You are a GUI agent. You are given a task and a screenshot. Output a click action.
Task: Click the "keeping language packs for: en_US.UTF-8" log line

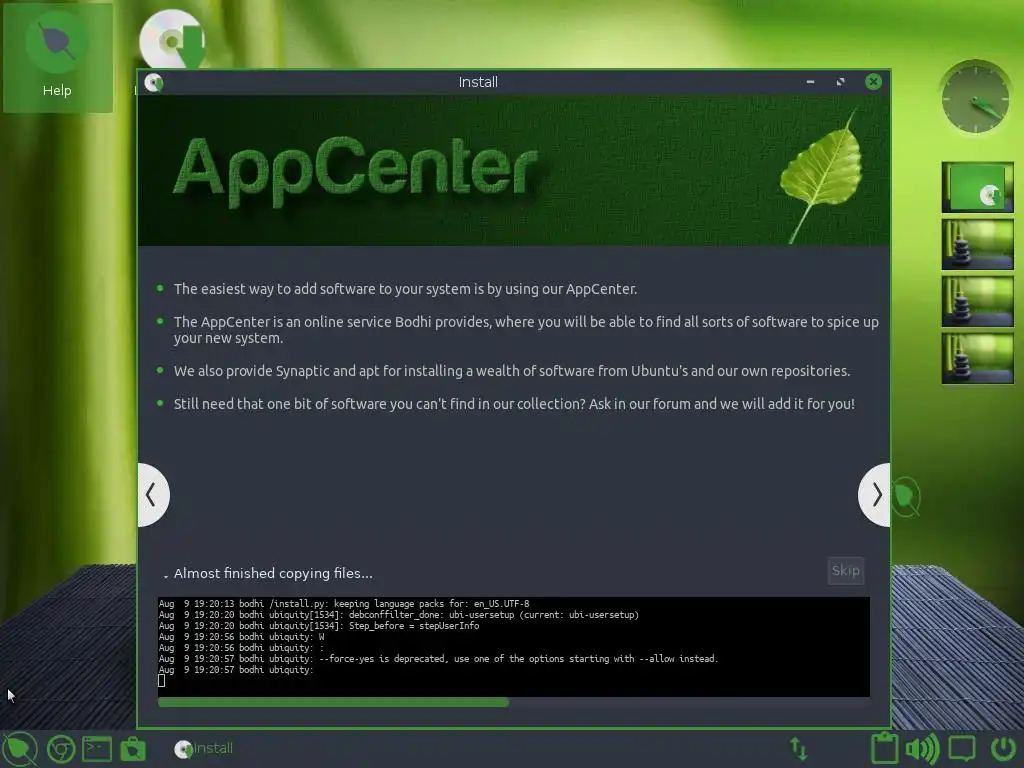[344, 603]
